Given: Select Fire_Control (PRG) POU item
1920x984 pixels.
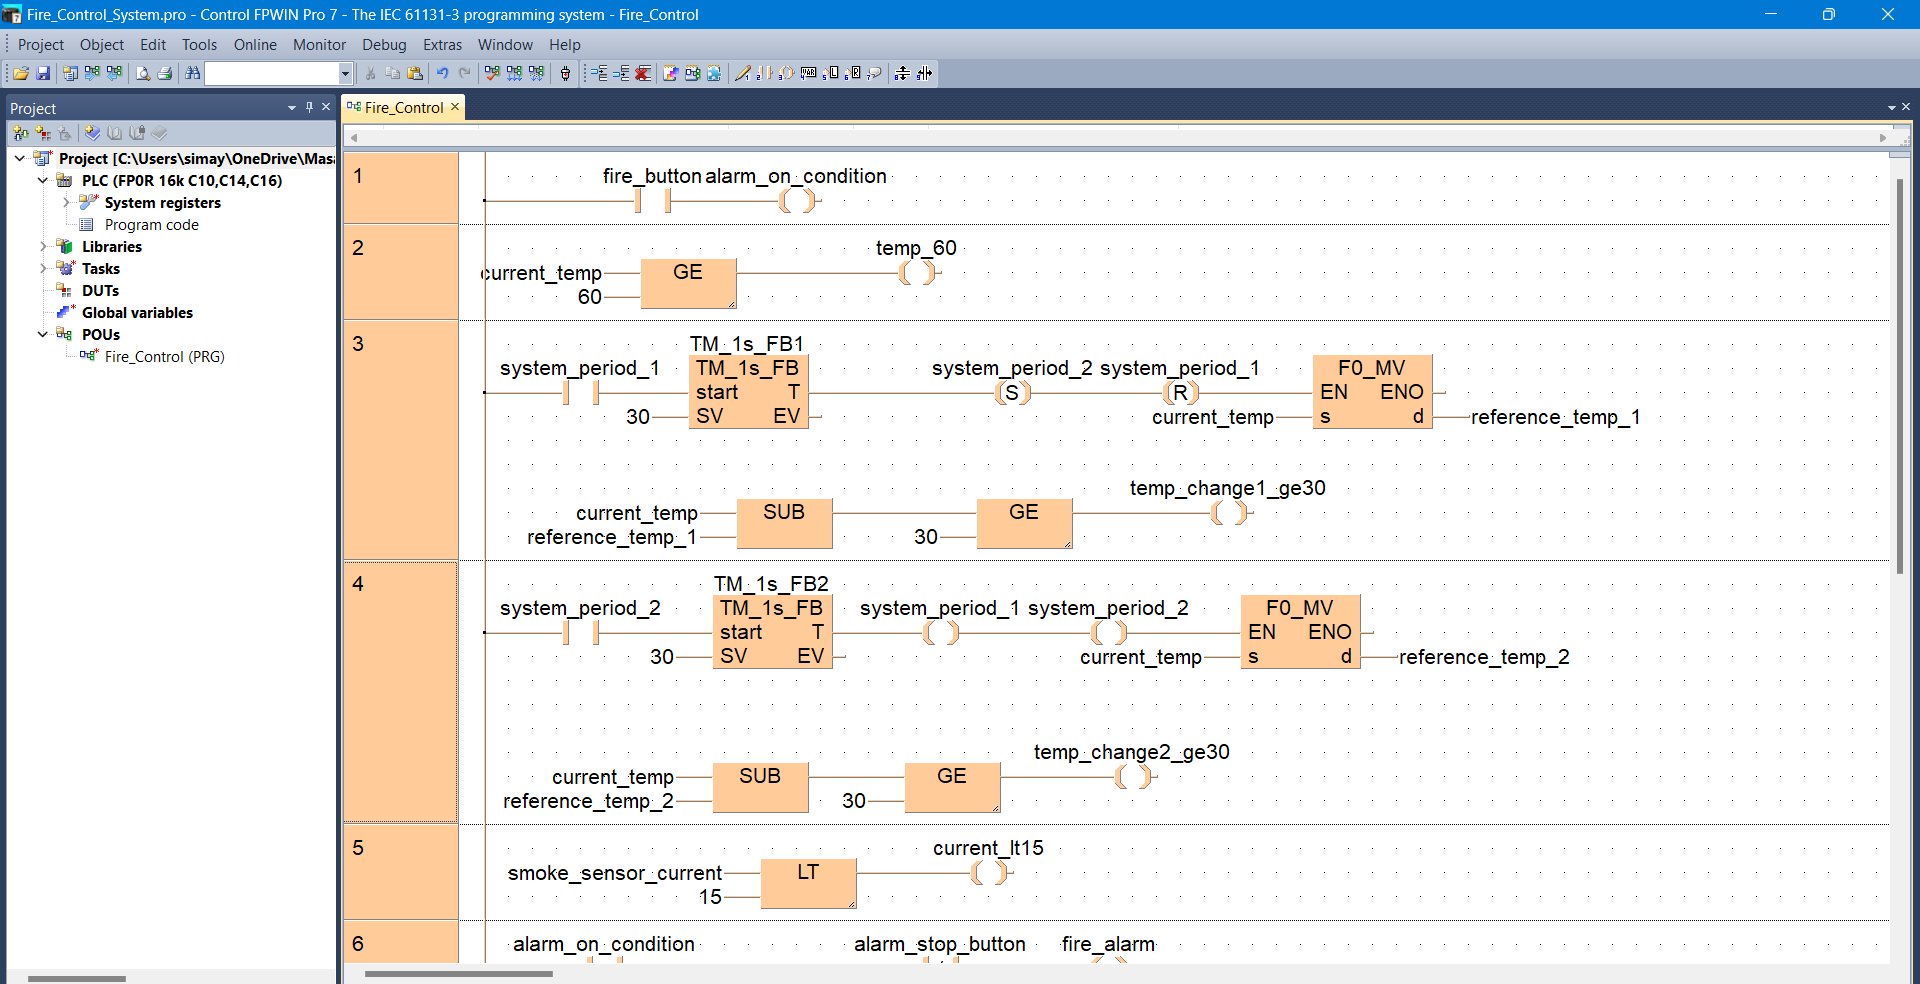Looking at the screenshot, I should [165, 356].
